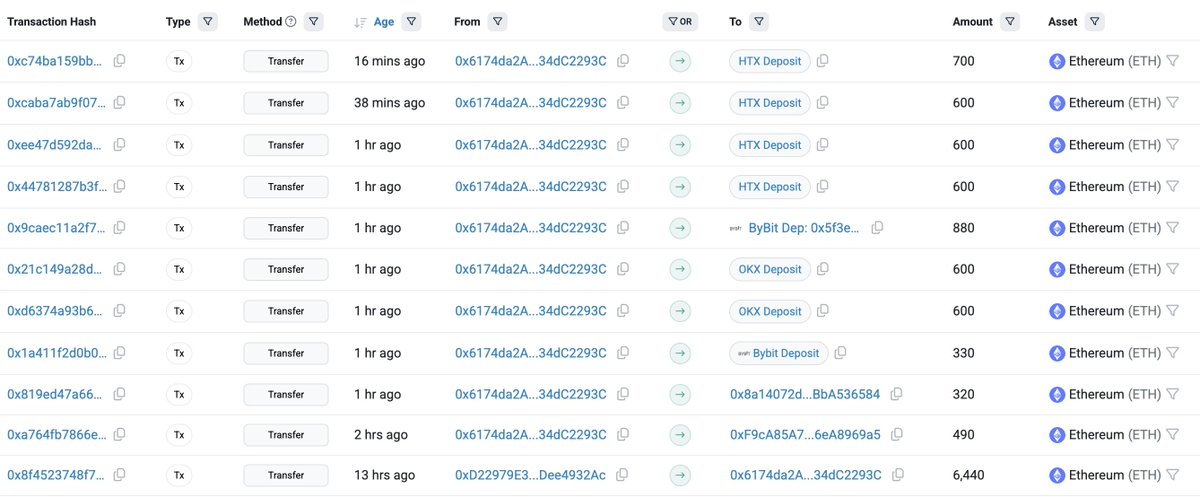Open transaction 0xcaba7ab9f07
1200x497 pixels.
pos(55,103)
